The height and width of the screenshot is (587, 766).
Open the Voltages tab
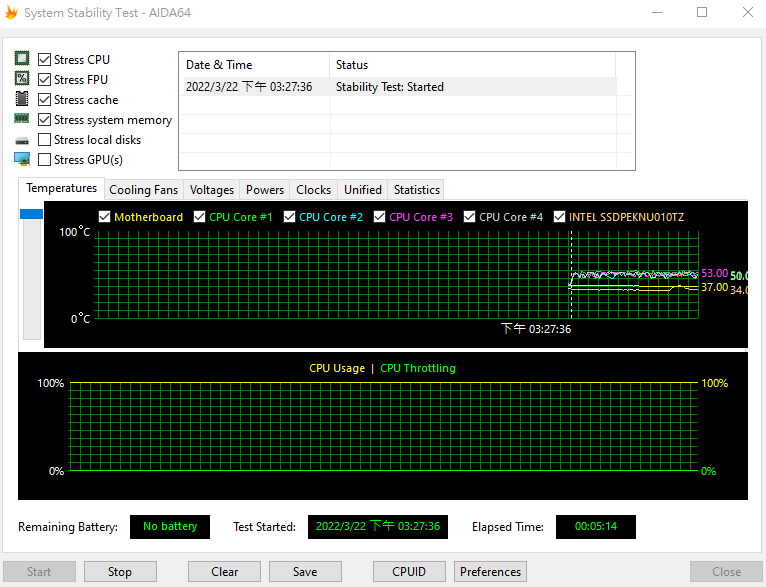point(212,190)
